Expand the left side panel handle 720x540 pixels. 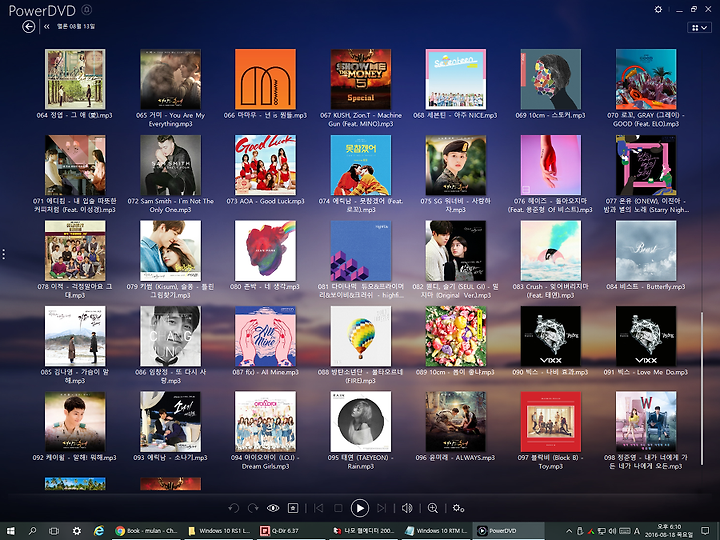4,254
